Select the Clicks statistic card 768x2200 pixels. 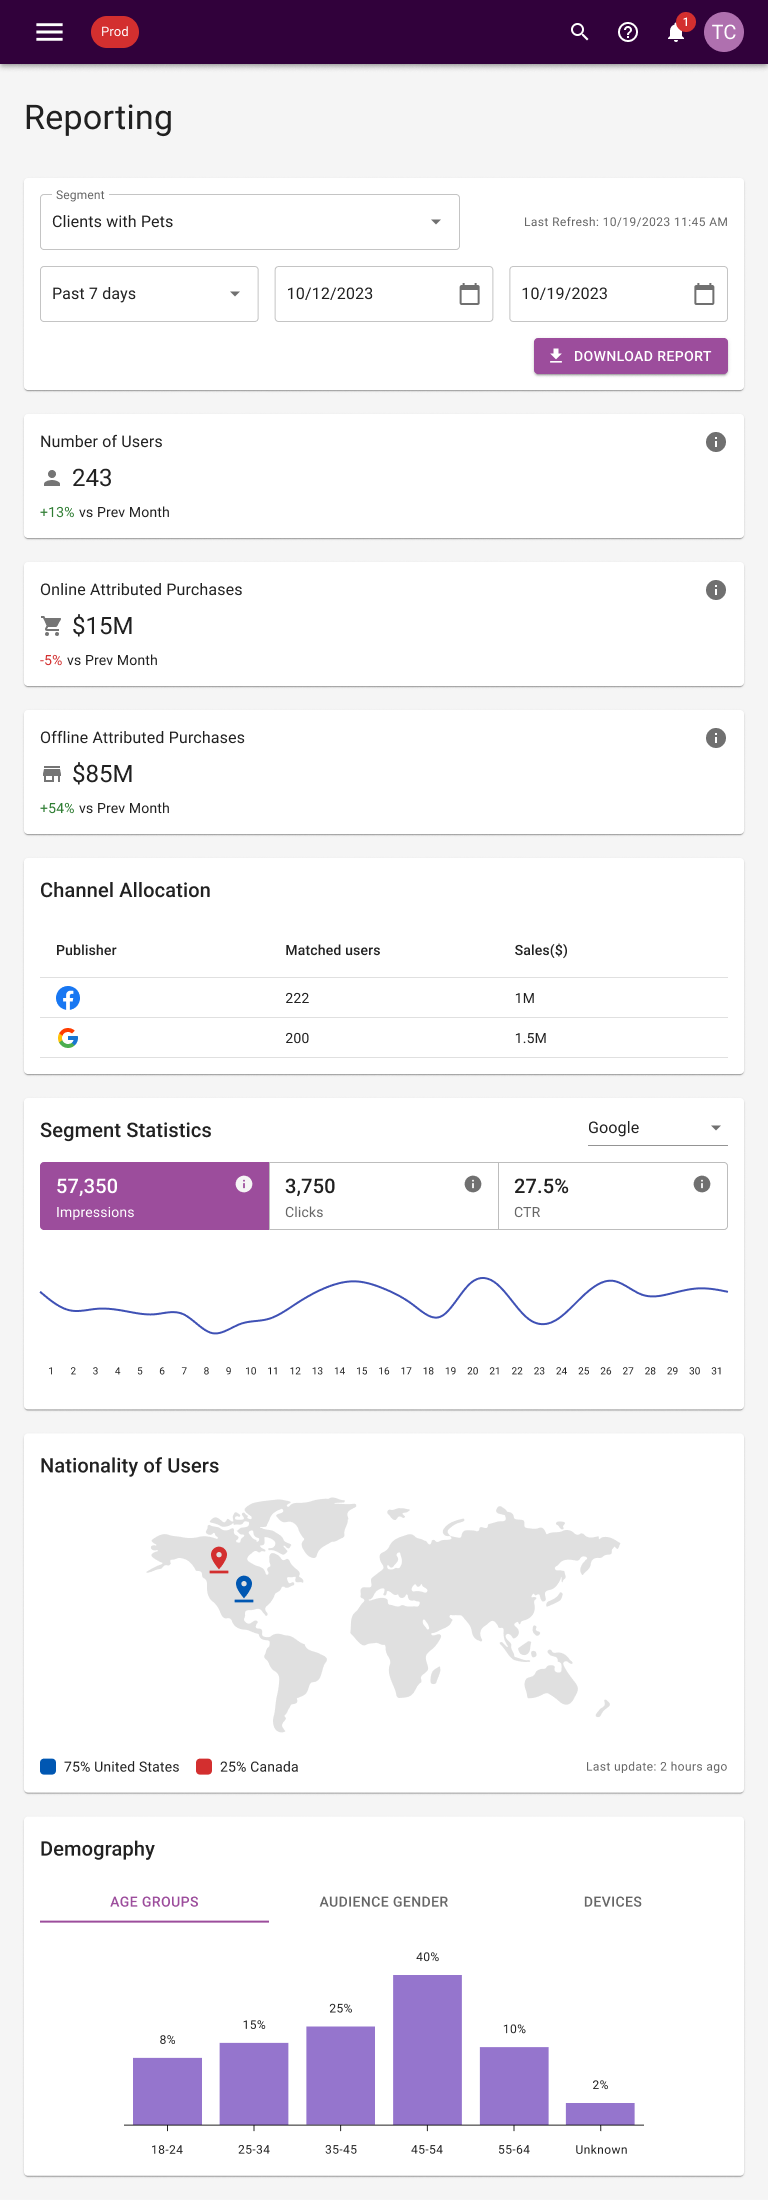(x=384, y=1196)
